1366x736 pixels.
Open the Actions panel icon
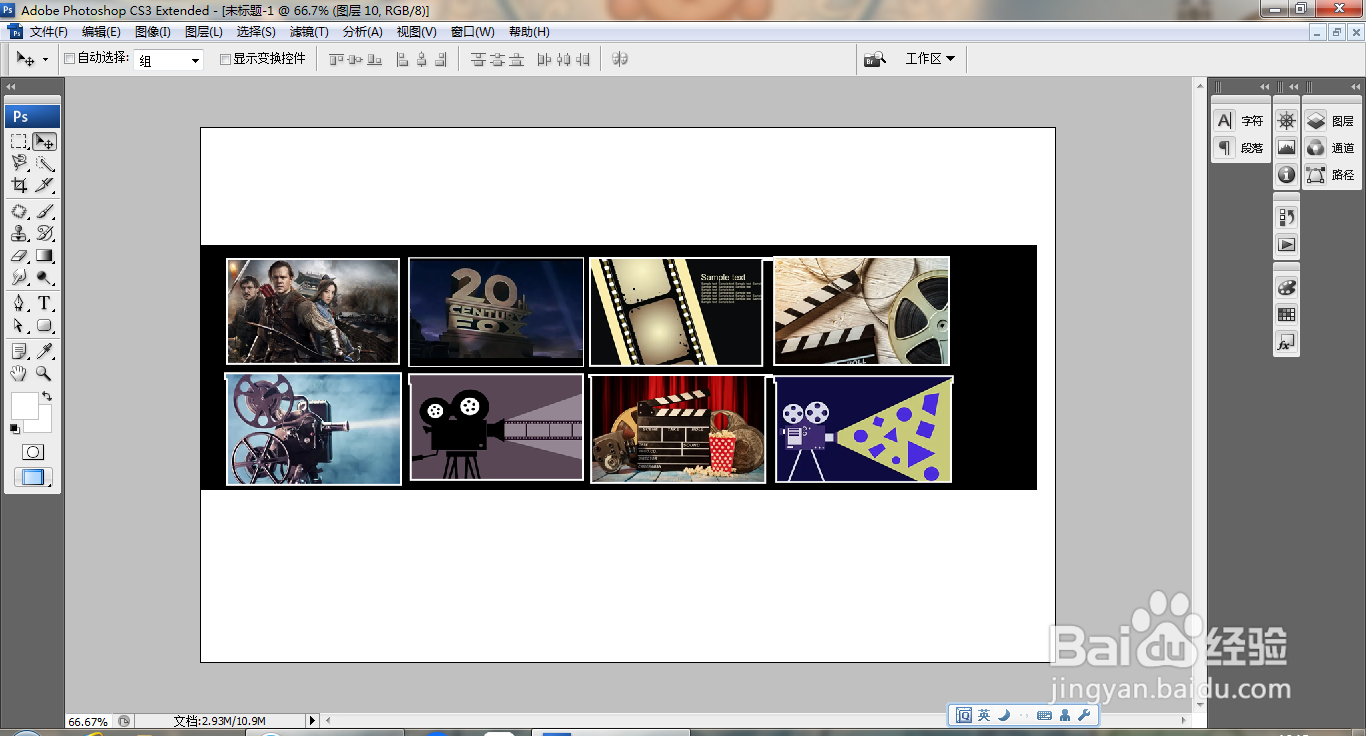[1287, 244]
